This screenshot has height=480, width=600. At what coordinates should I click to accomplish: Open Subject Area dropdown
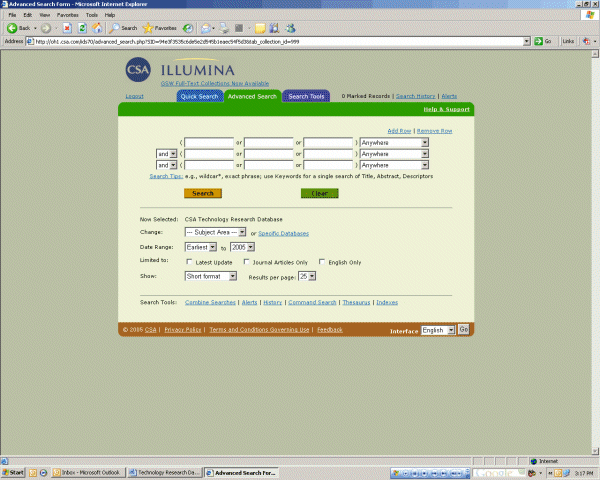pos(215,232)
